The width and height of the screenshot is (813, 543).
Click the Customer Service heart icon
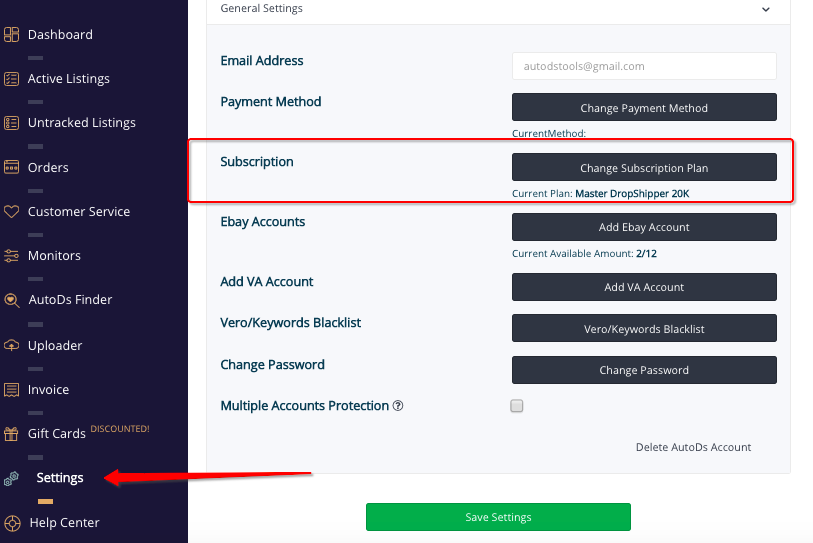click(x=11, y=212)
